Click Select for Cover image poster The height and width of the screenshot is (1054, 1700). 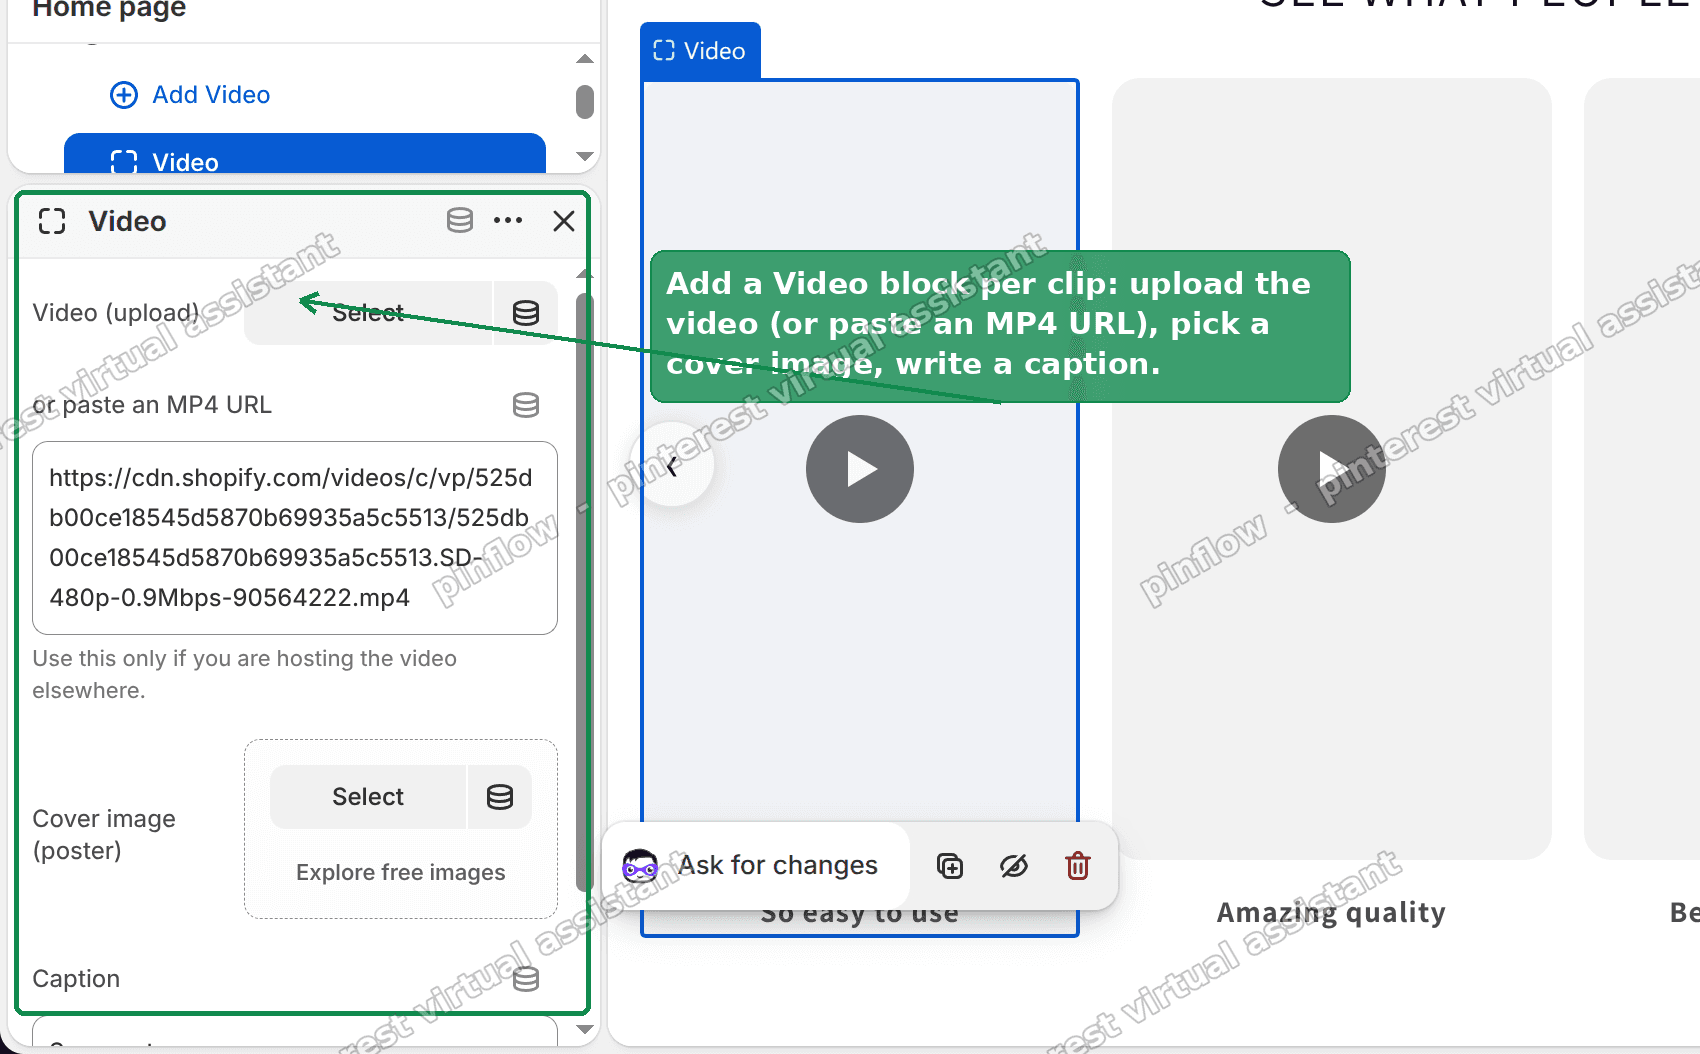368,797
